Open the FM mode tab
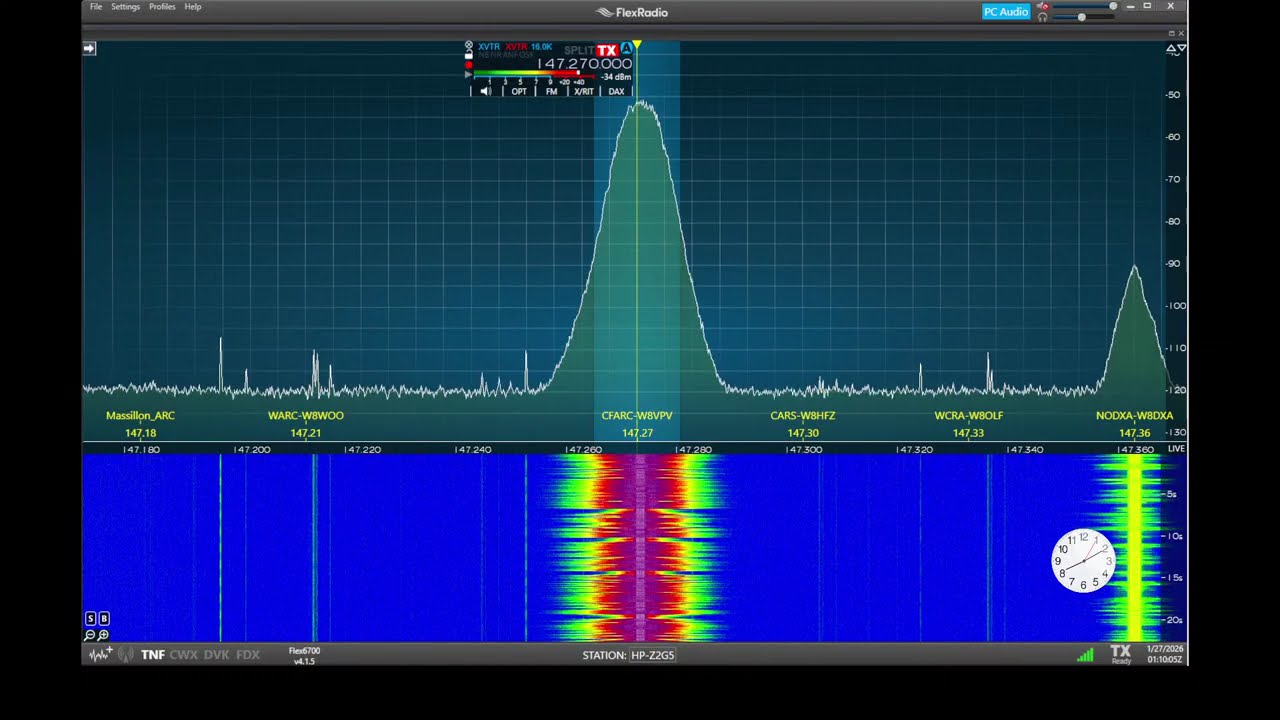Screen dimensions: 1280x720 point(551,91)
